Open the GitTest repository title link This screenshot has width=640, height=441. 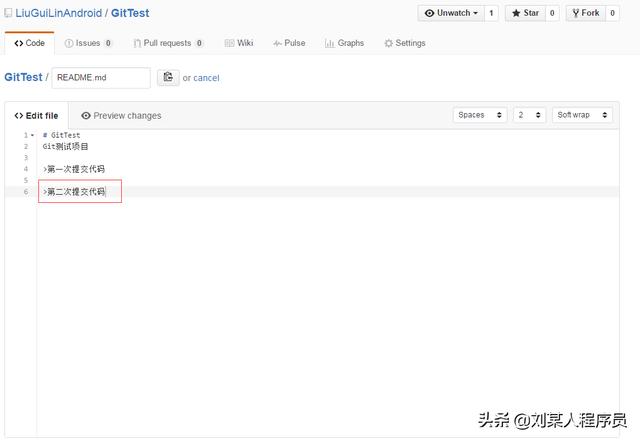click(130, 13)
